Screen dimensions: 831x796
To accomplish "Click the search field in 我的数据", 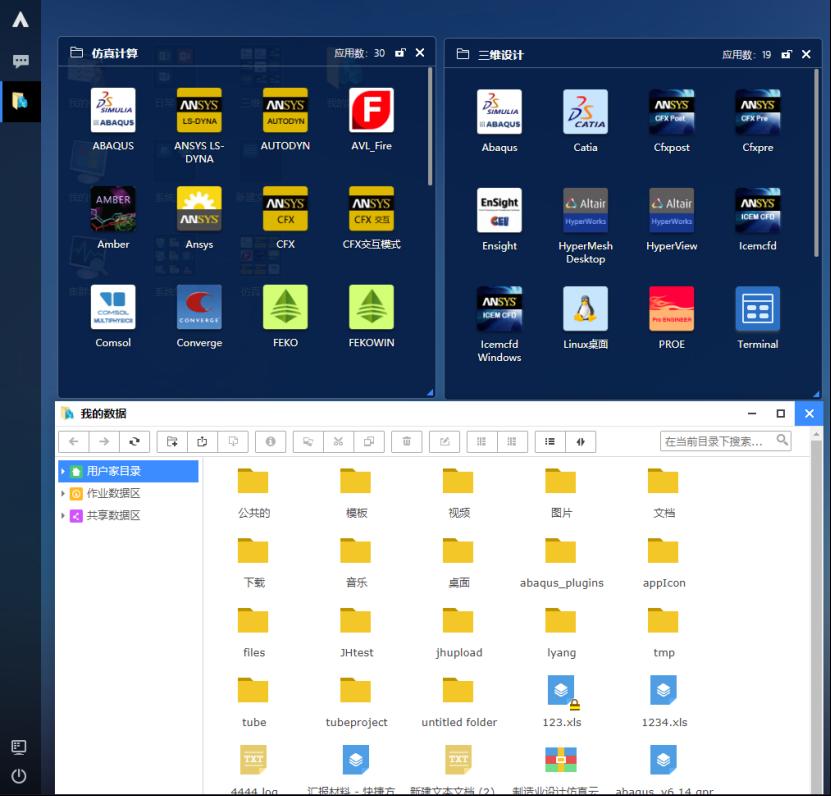I will [718, 441].
